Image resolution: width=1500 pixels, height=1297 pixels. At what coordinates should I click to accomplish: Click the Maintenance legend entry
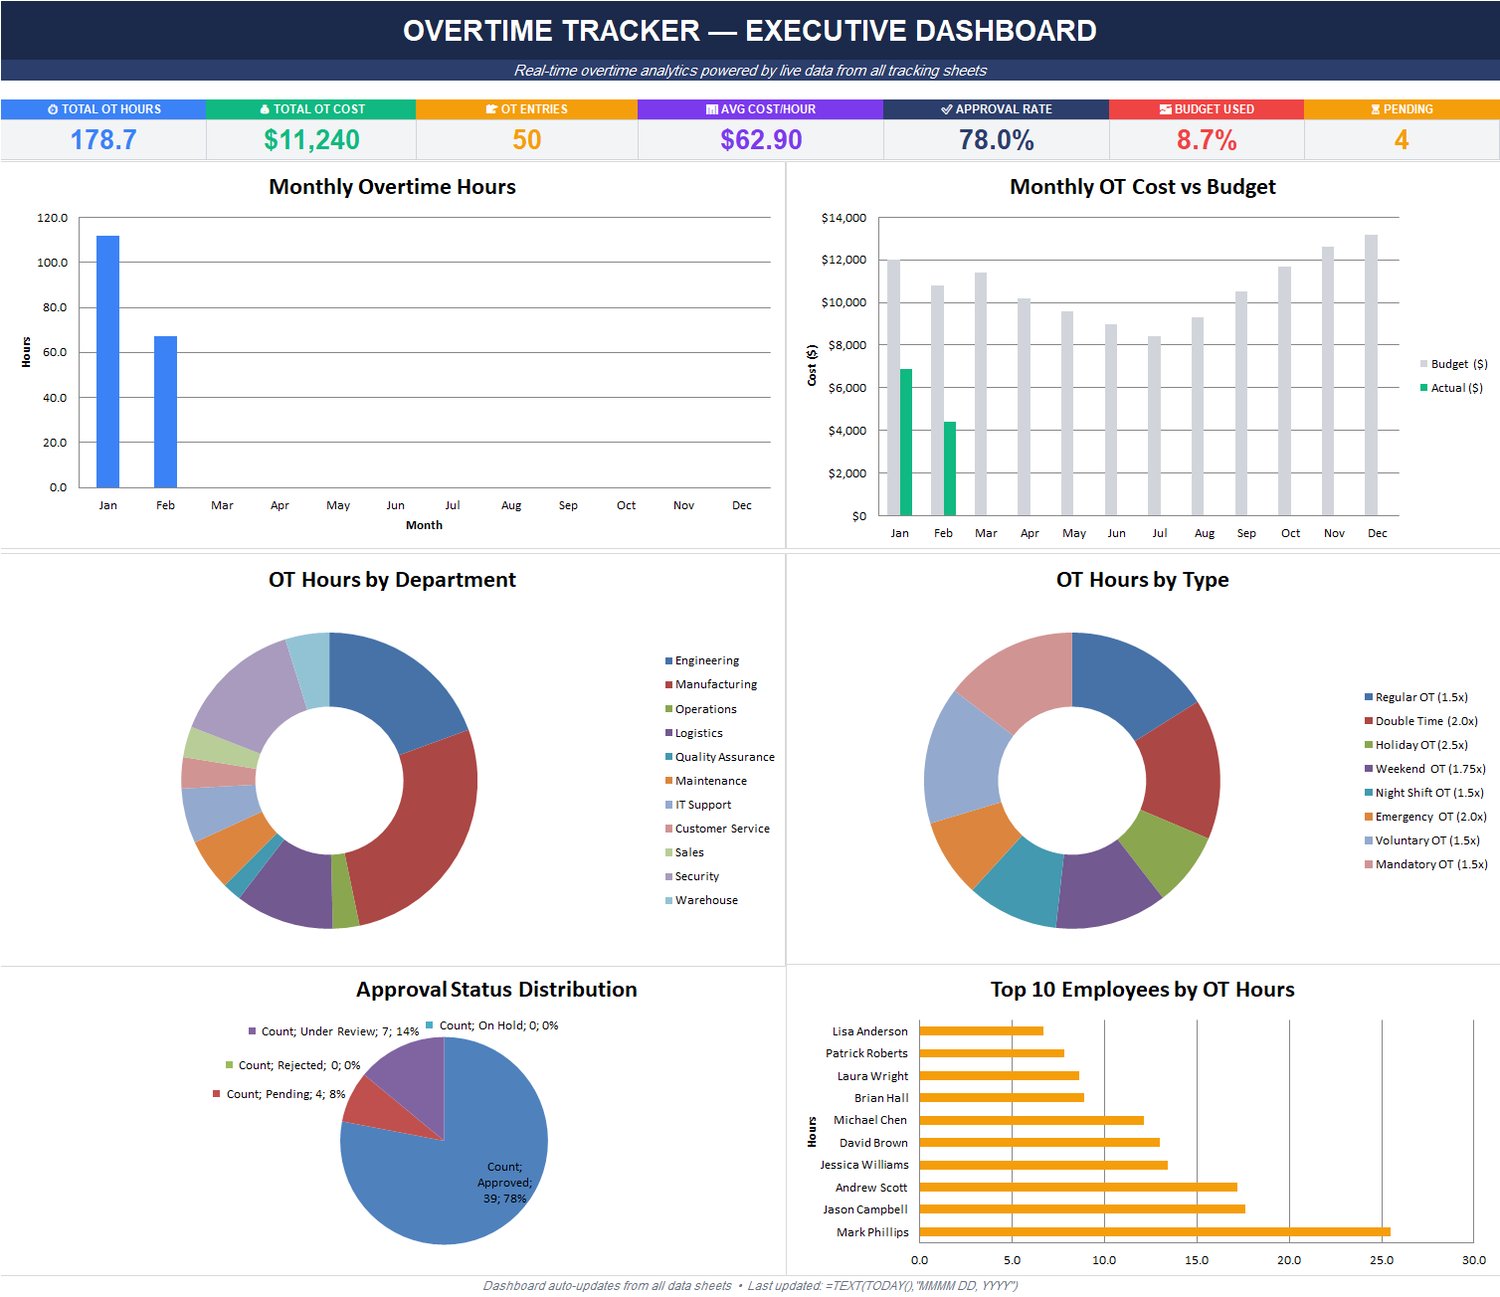[x=706, y=781]
